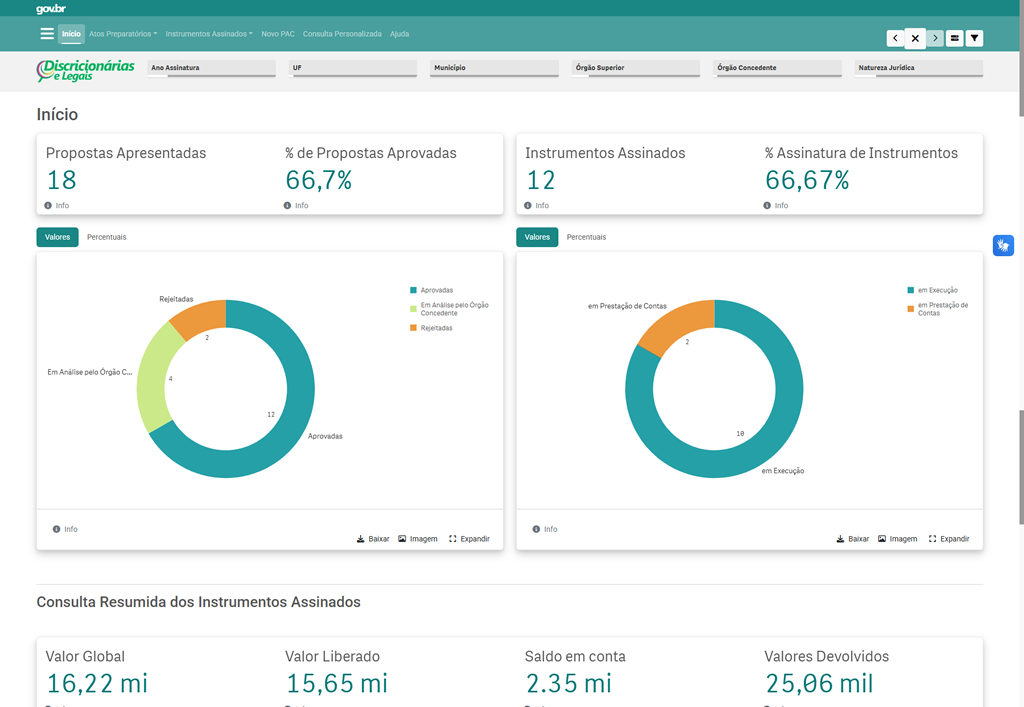Viewport: 1024px width, 707px height.
Task: Click Baixar on the instruments chart
Action: coord(853,539)
